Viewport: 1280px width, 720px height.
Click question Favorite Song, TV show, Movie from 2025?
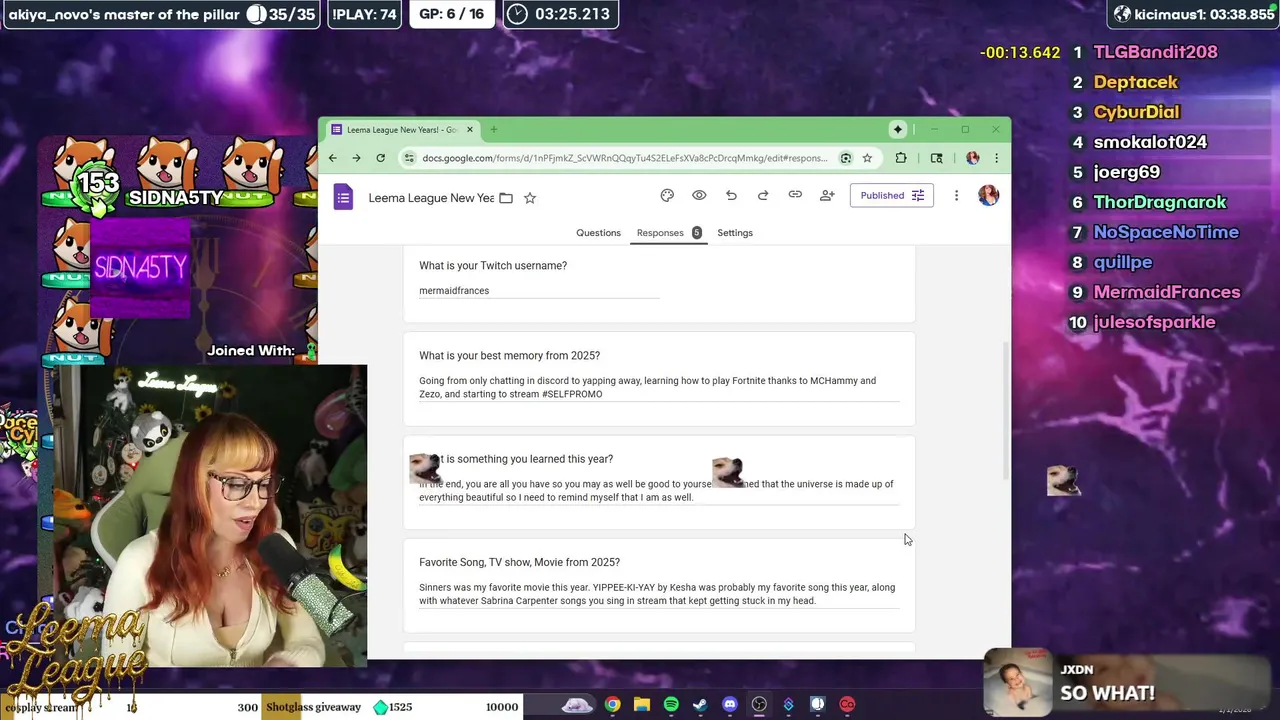519,563
